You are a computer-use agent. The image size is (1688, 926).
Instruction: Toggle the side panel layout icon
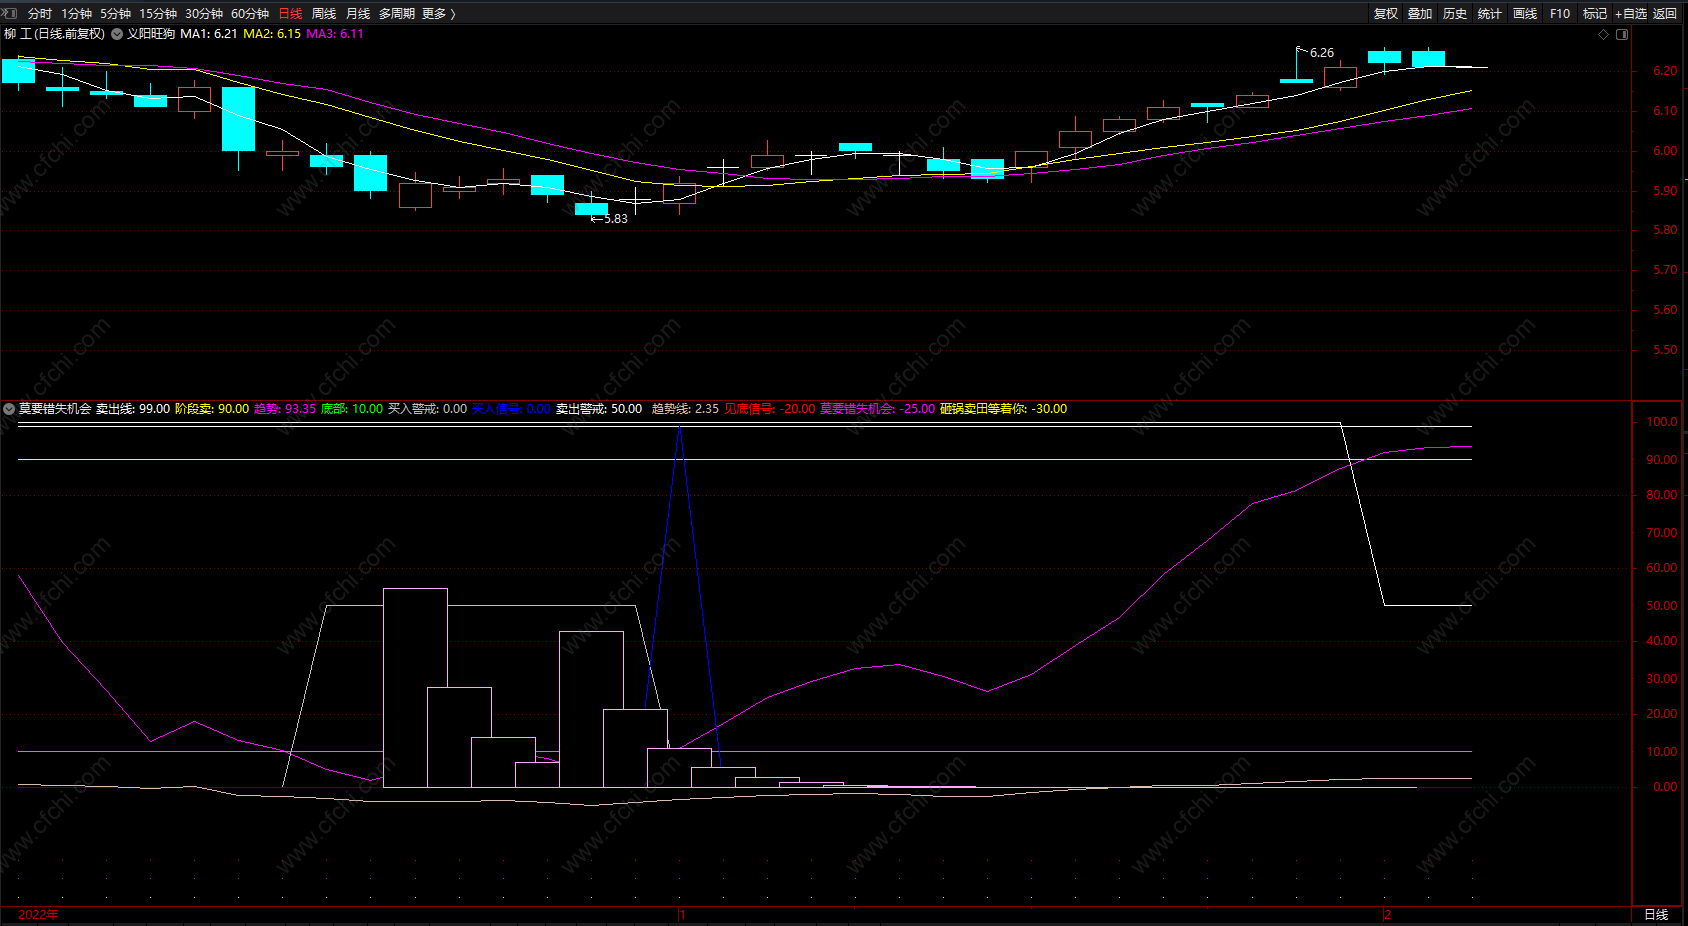coord(1622,34)
